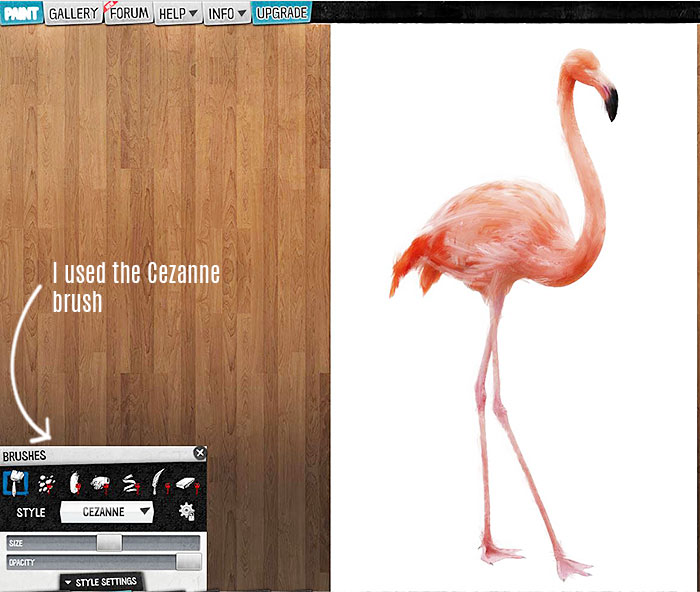Select the thick paint smear brush
This screenshot has height=592, width=700.
coord(75,483)
